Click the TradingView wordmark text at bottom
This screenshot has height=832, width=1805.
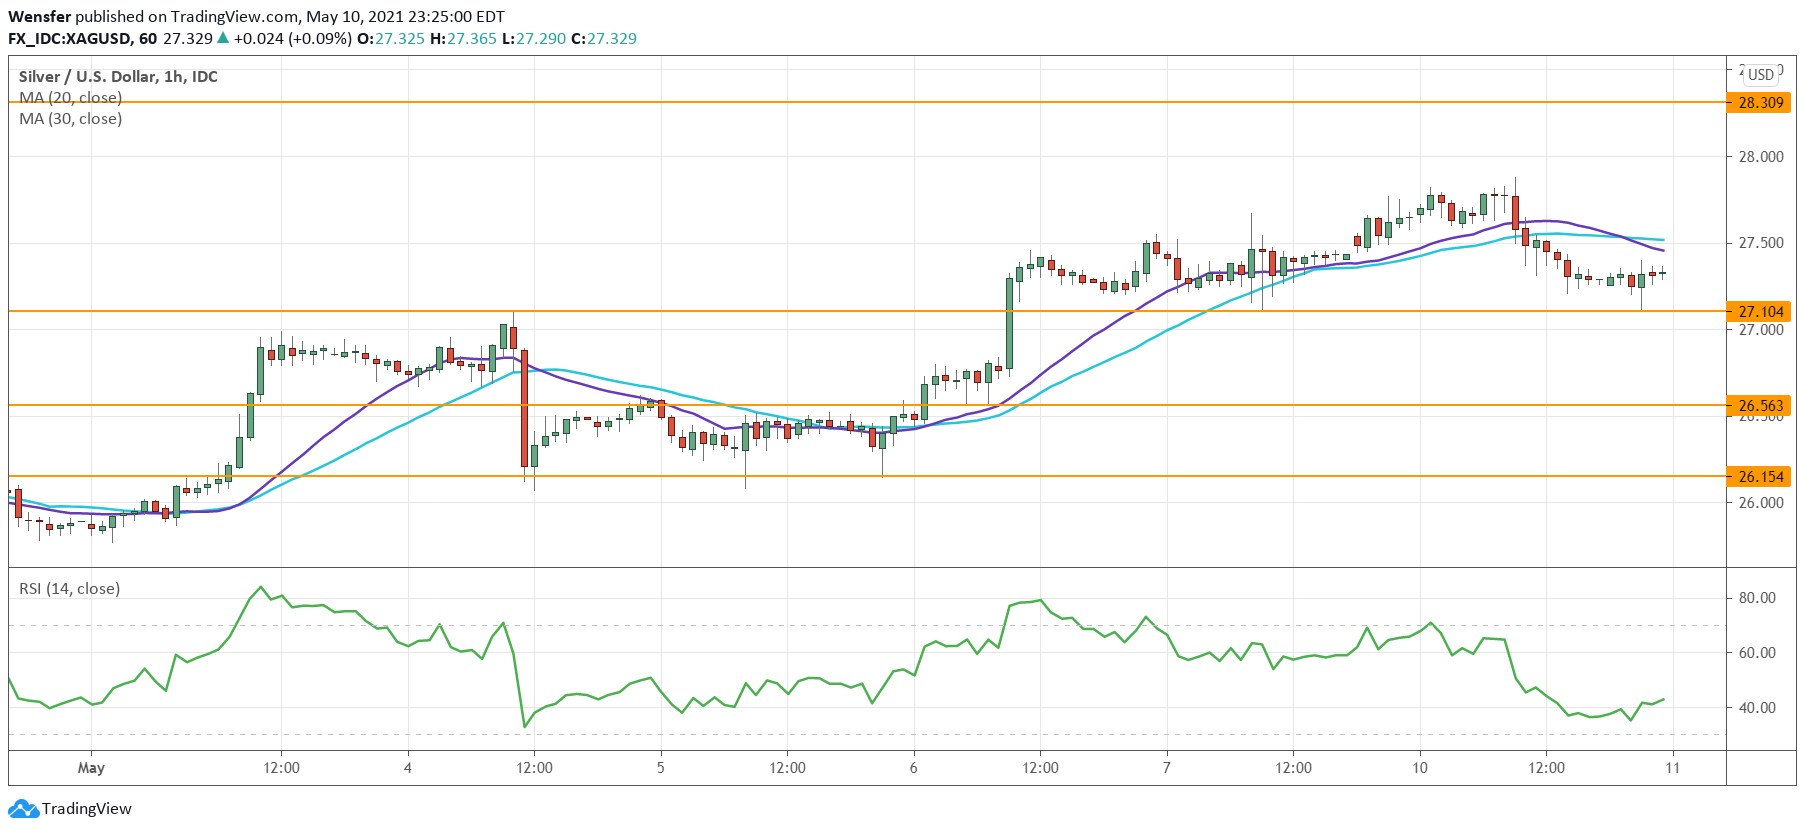pos(87,808)
